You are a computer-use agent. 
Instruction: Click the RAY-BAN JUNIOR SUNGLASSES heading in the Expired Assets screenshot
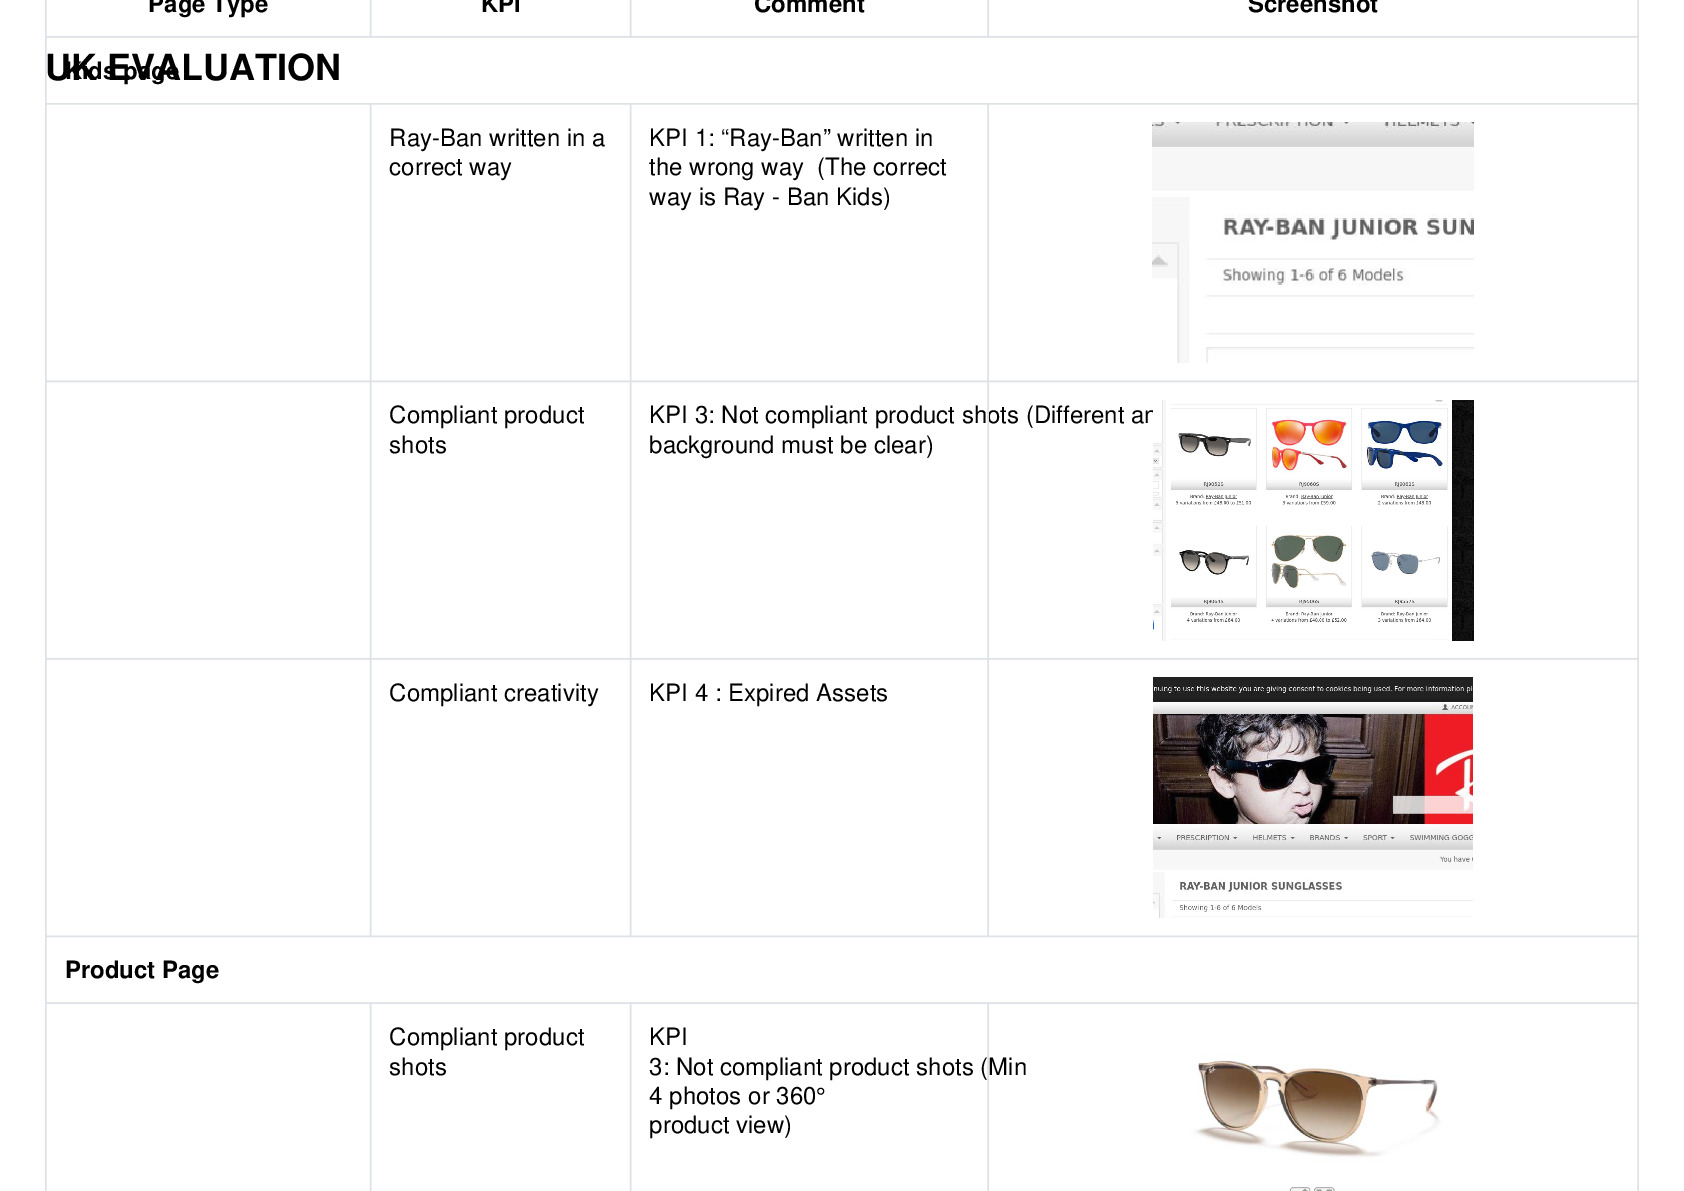coord(1260,886)
